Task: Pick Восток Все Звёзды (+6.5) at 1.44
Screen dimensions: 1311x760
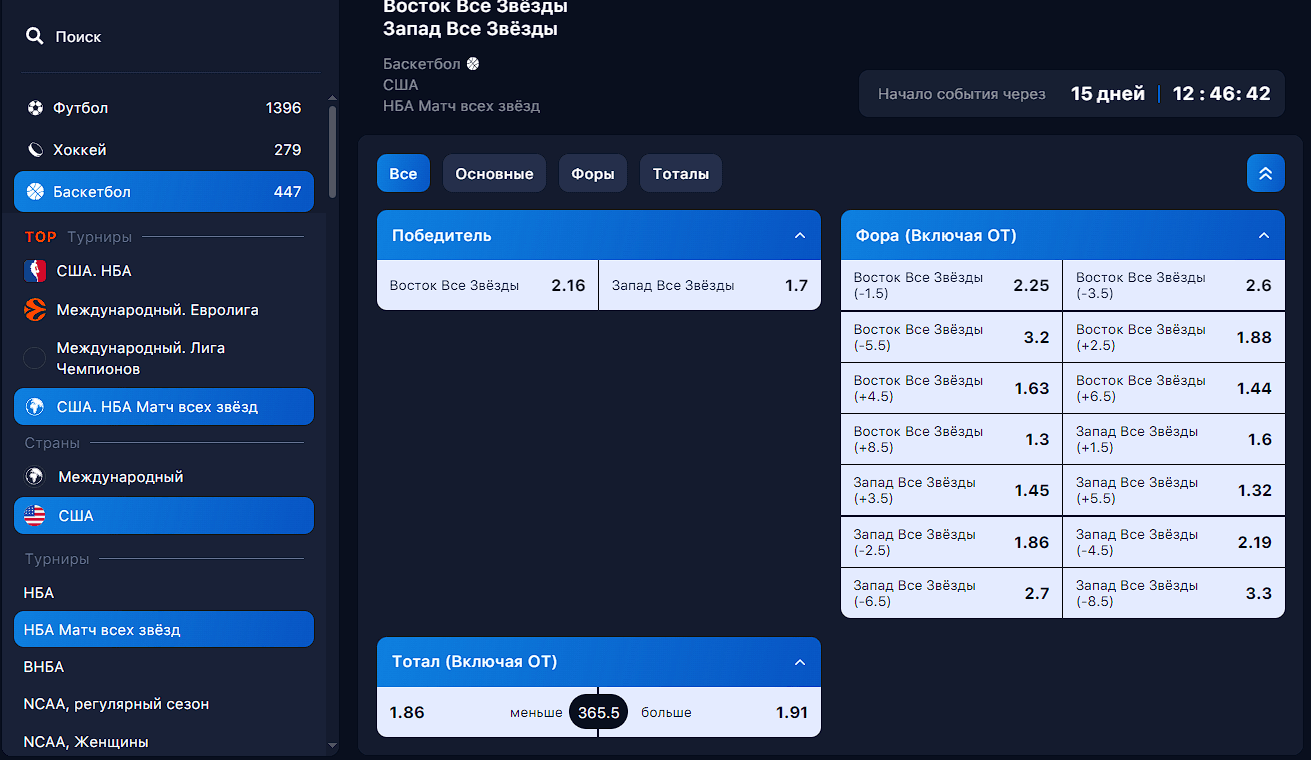Action: point(1174,388)
